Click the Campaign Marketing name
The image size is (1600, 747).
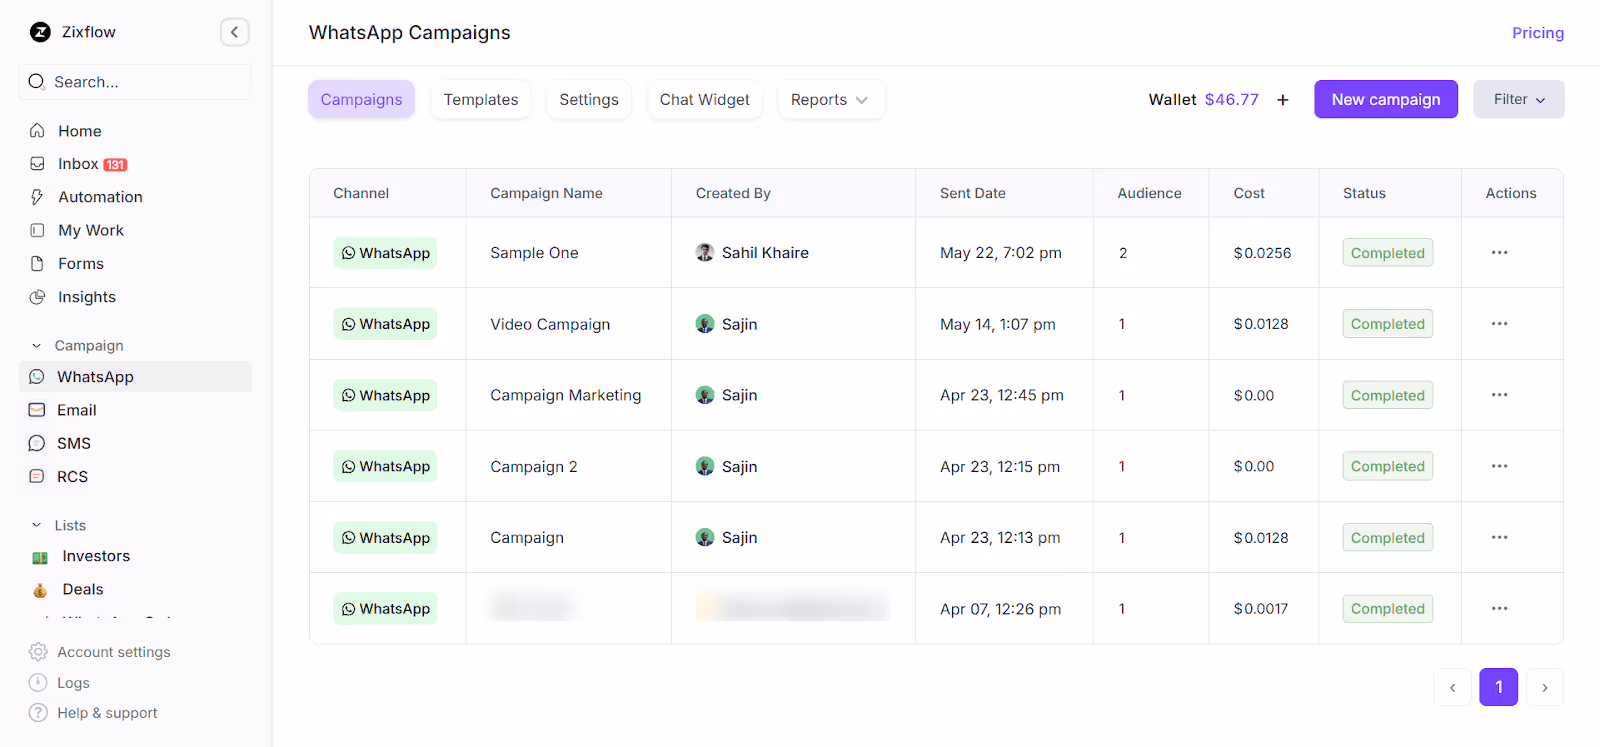tap(566, 395)
